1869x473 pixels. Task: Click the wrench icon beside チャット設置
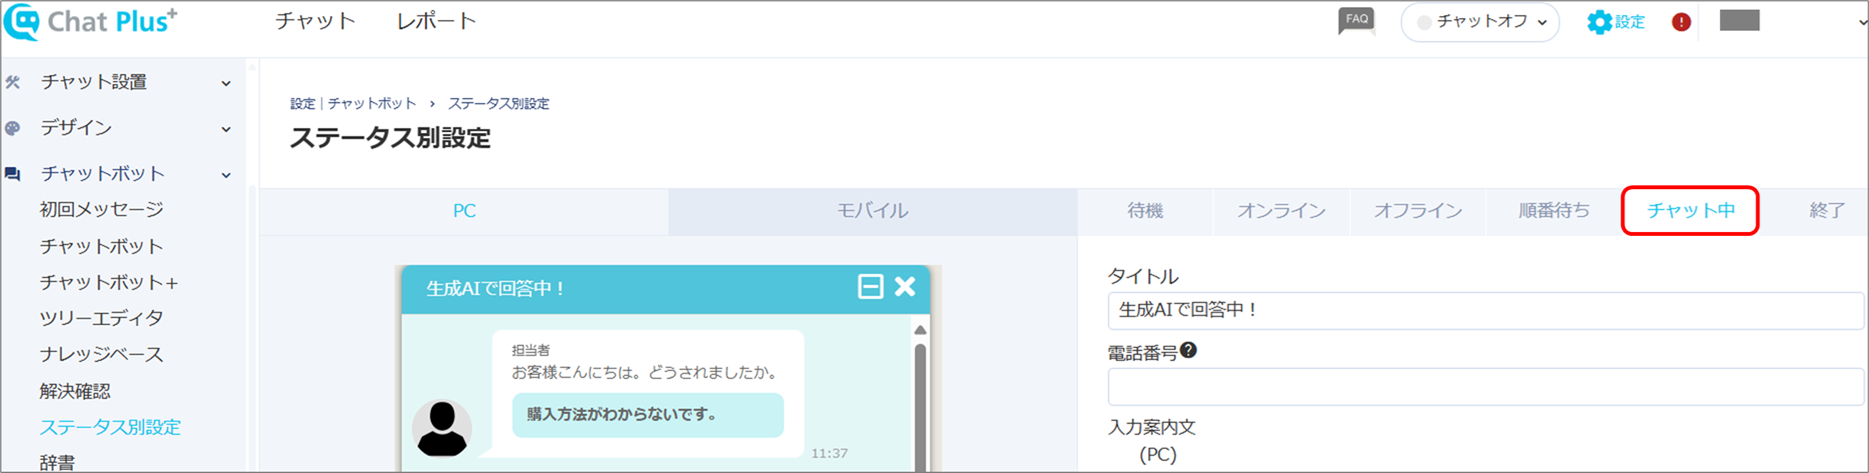(13, 82)
